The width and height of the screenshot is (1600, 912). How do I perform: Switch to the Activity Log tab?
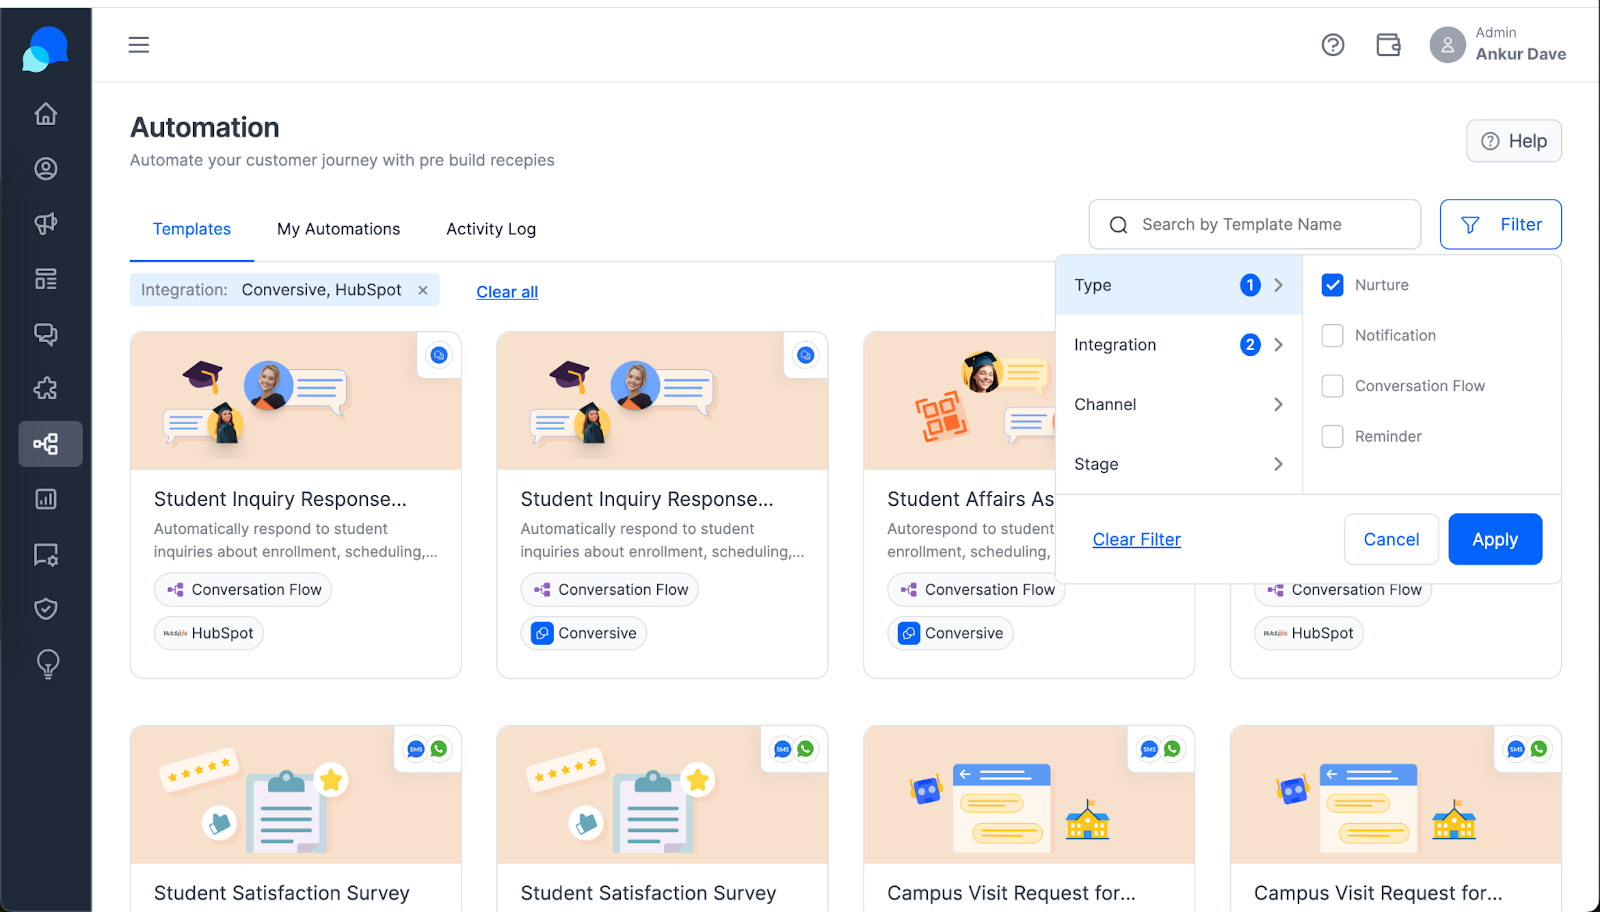tap(491, 229)
